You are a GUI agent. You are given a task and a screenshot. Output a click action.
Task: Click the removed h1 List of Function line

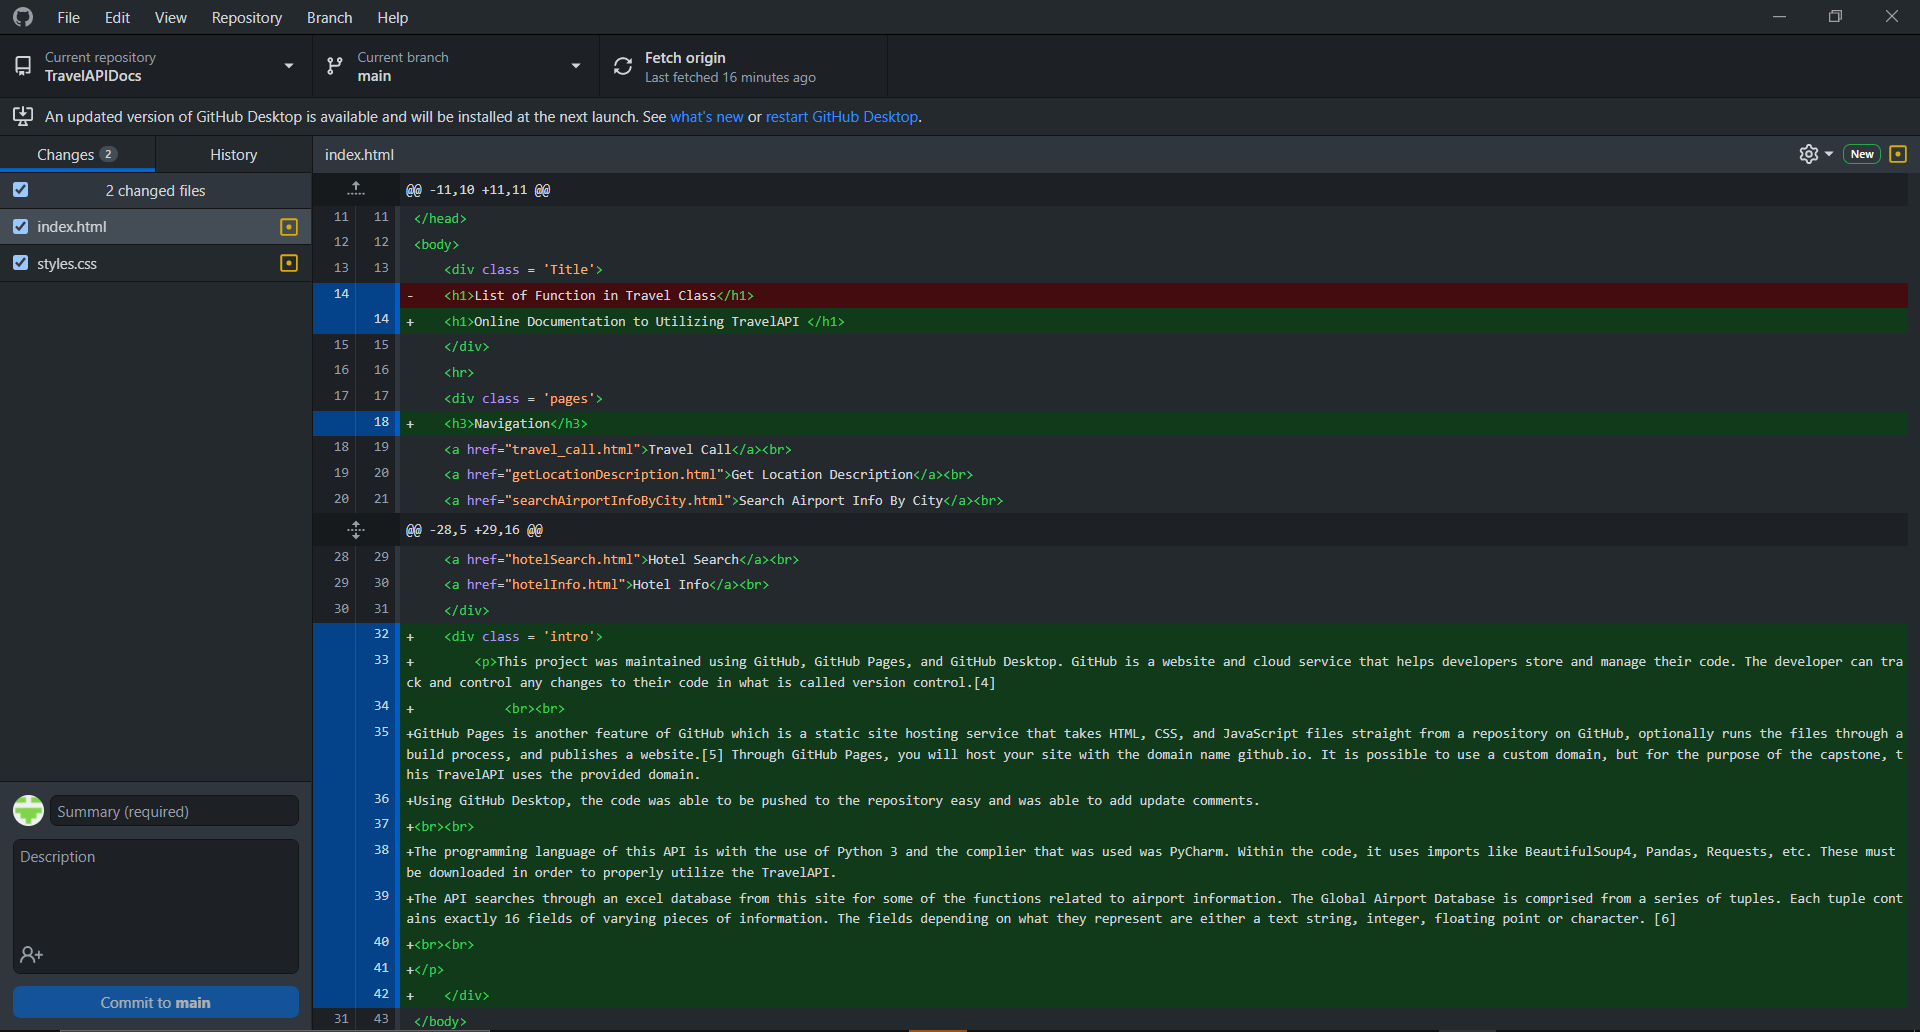(1154, 295)
